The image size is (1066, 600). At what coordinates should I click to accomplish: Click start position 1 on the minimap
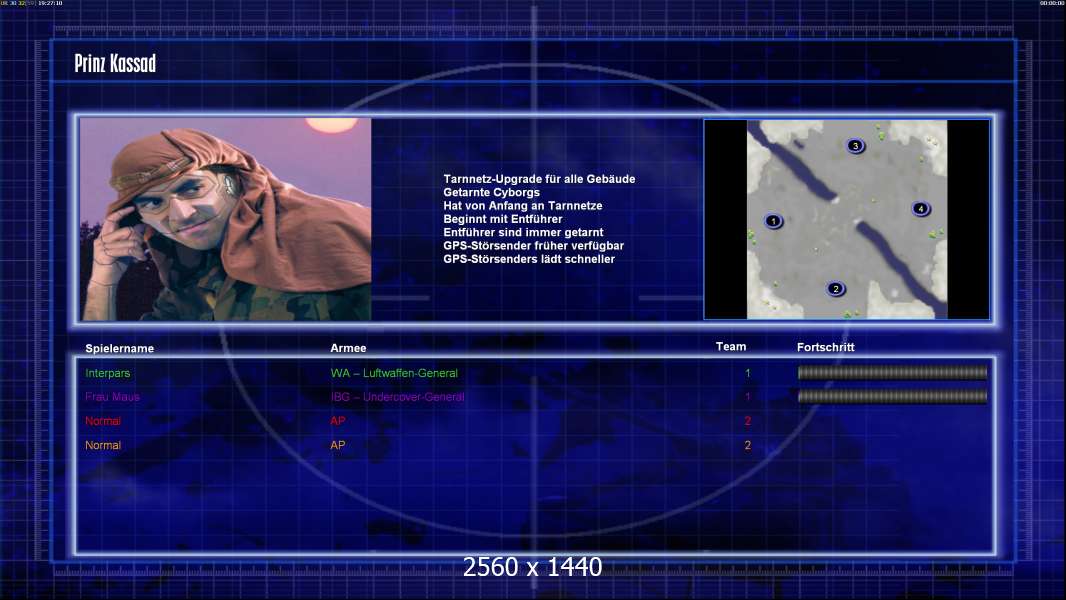coord(773,221)
